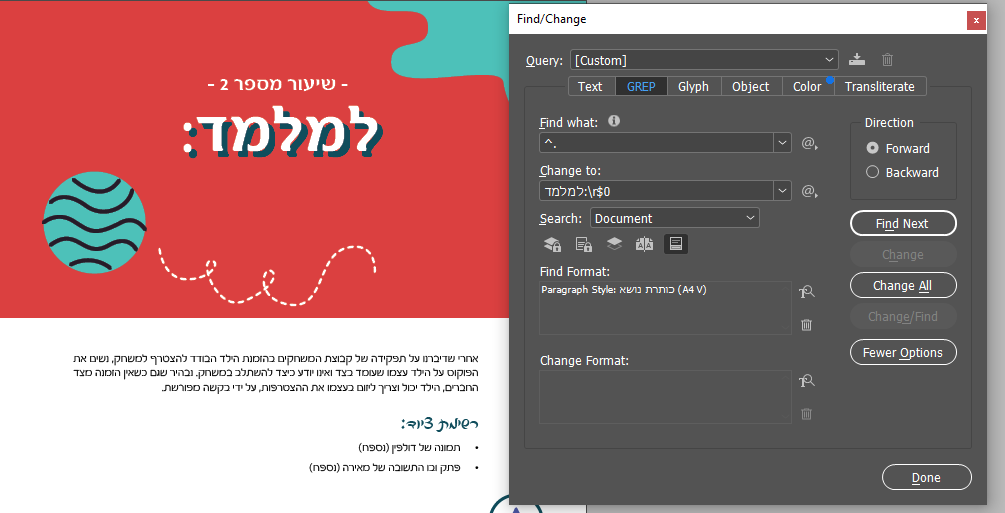Image resolution: width=1005 pixels, height=513 pixels.
Task: Click the Change/Find button
Action: click(x=902, y=316)
